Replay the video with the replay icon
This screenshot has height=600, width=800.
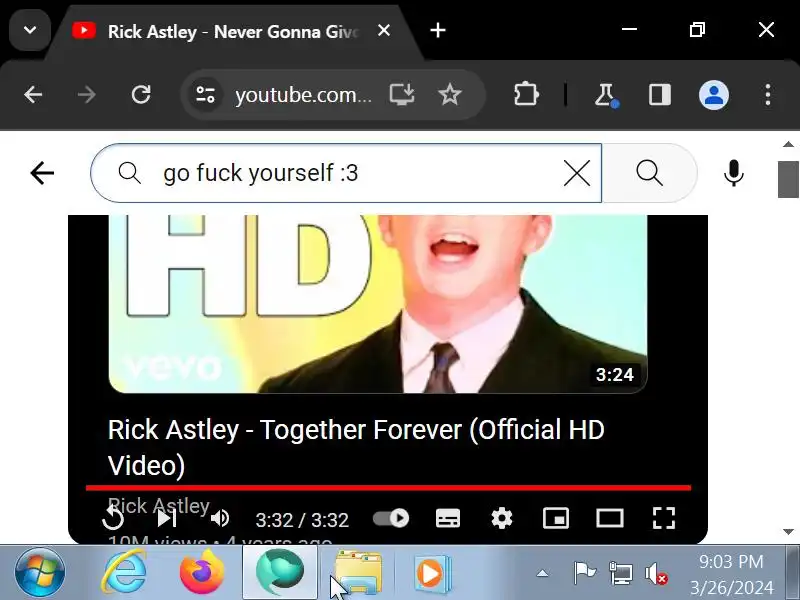[113, 519]
